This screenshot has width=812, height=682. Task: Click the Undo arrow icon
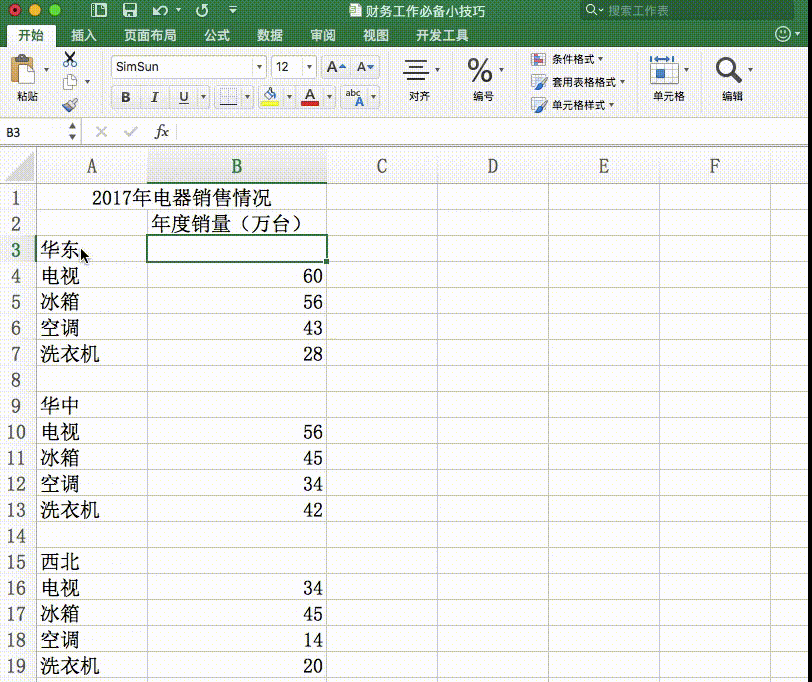[x=160, y=10]
